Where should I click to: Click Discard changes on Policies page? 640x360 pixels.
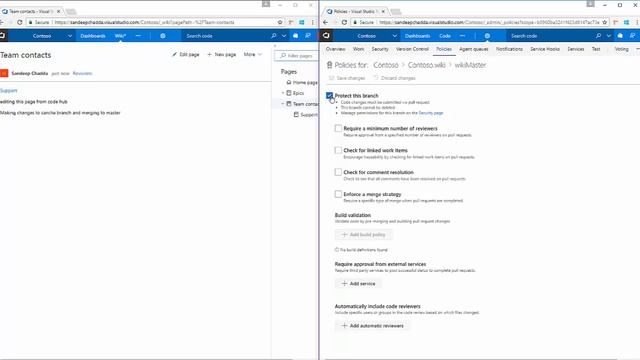[x=394, y=78]
